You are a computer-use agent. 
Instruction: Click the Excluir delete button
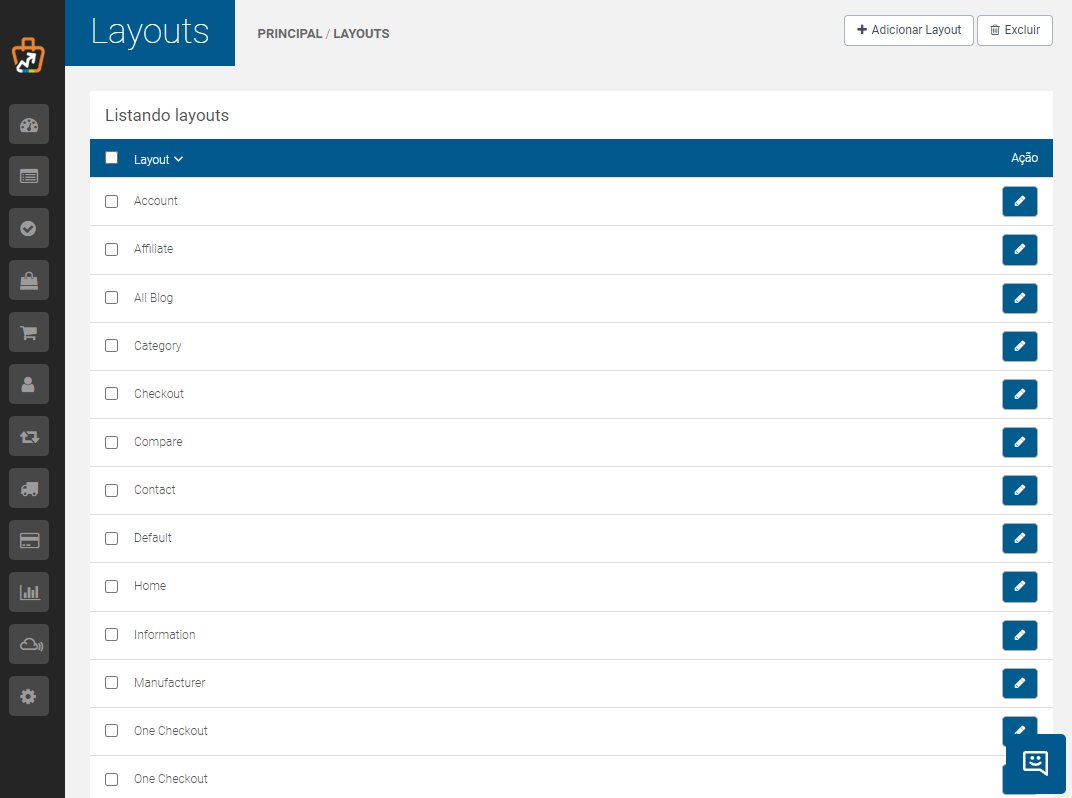(x=1015, y=30)
